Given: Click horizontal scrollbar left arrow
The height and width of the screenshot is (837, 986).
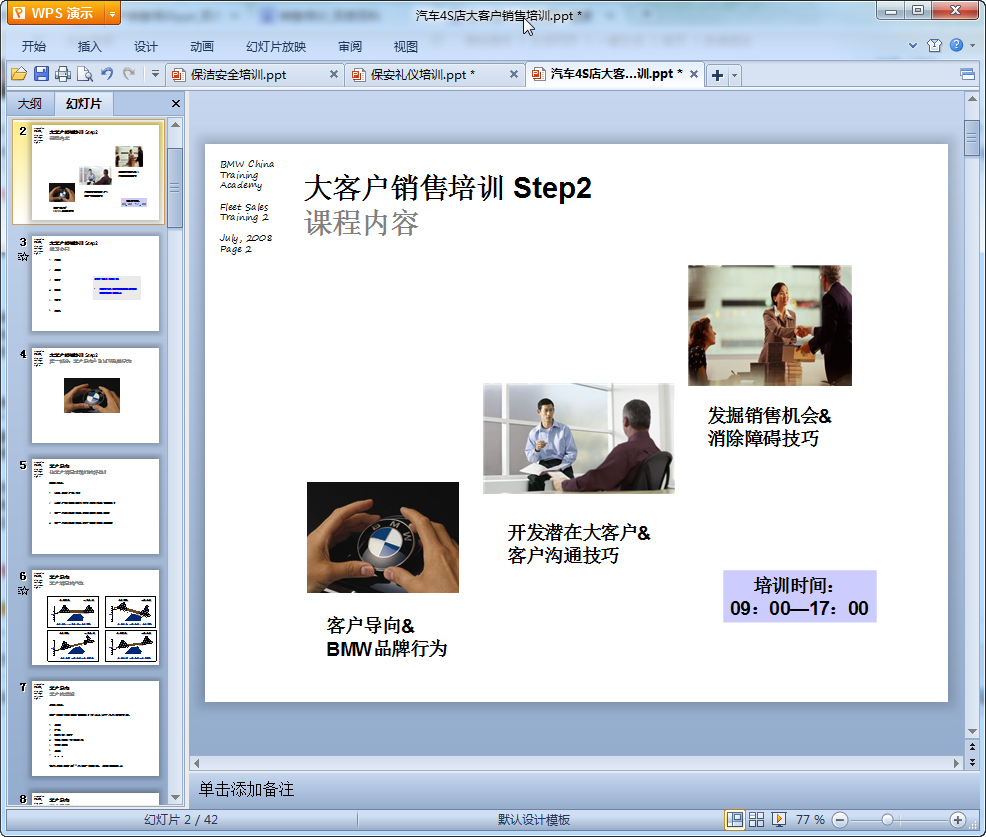Looking at the screenshot, I should (x=196, y=763).
